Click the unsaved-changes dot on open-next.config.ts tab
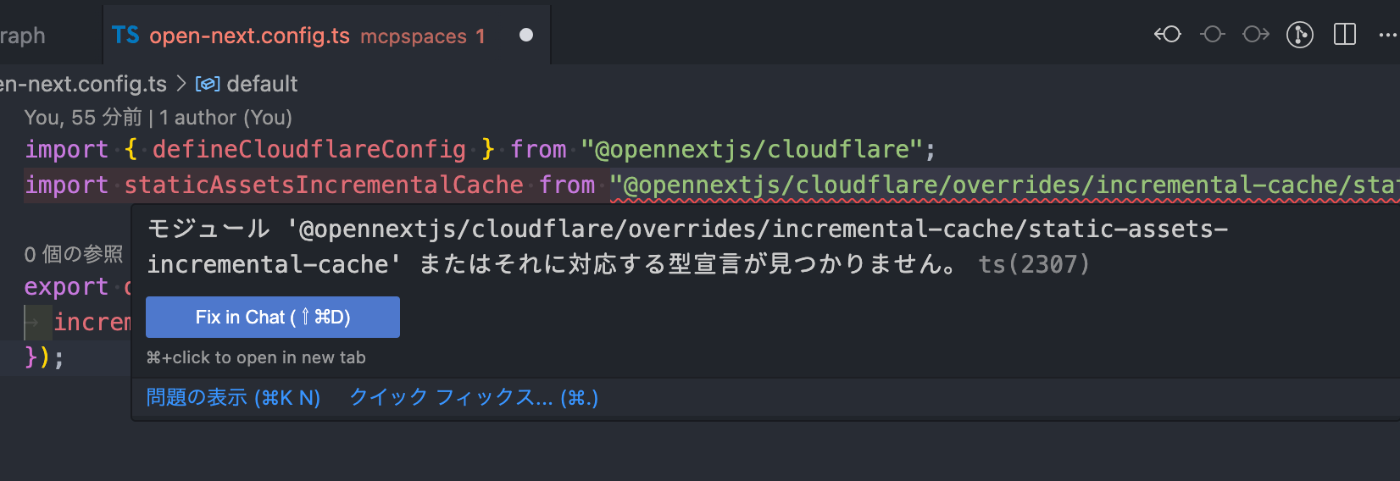 [526, 35]
